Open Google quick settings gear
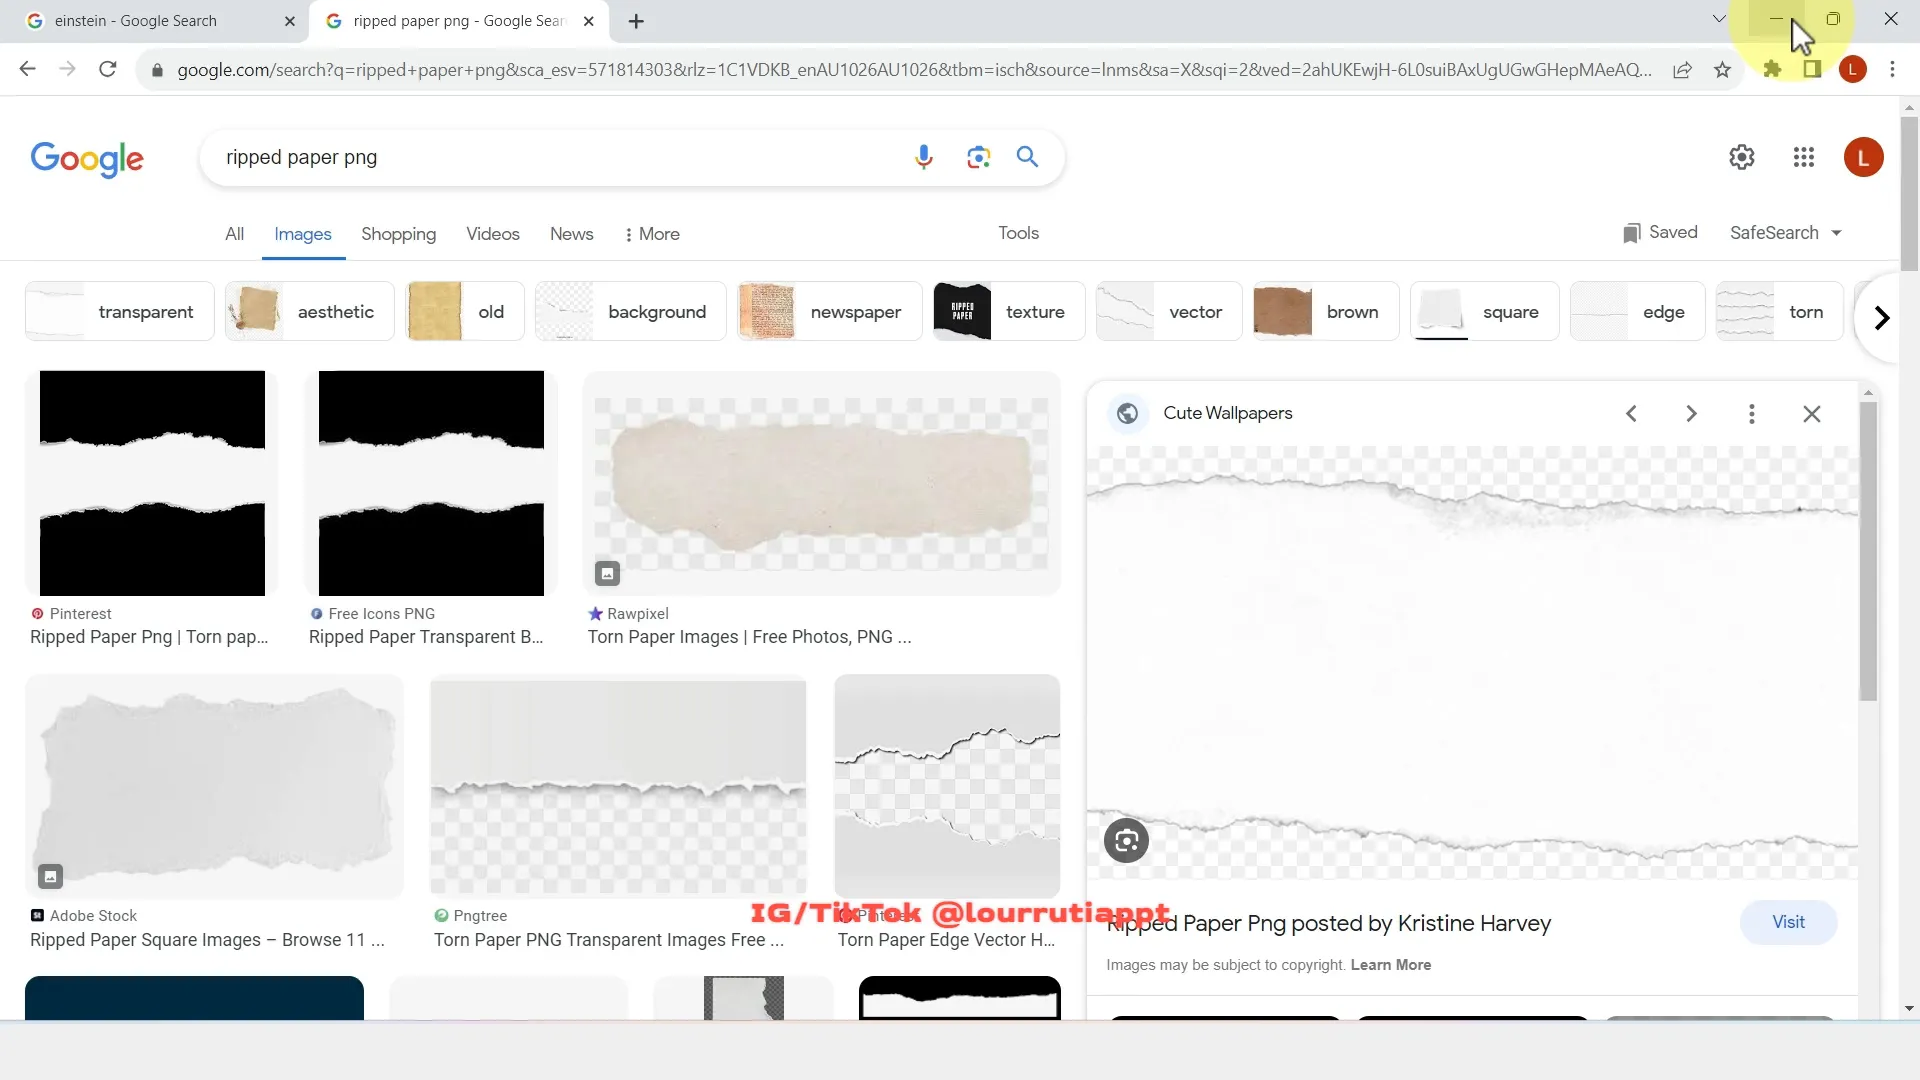Image resolution: width=1920 pixels, height=1080 pixels. tap(1742, 157)
